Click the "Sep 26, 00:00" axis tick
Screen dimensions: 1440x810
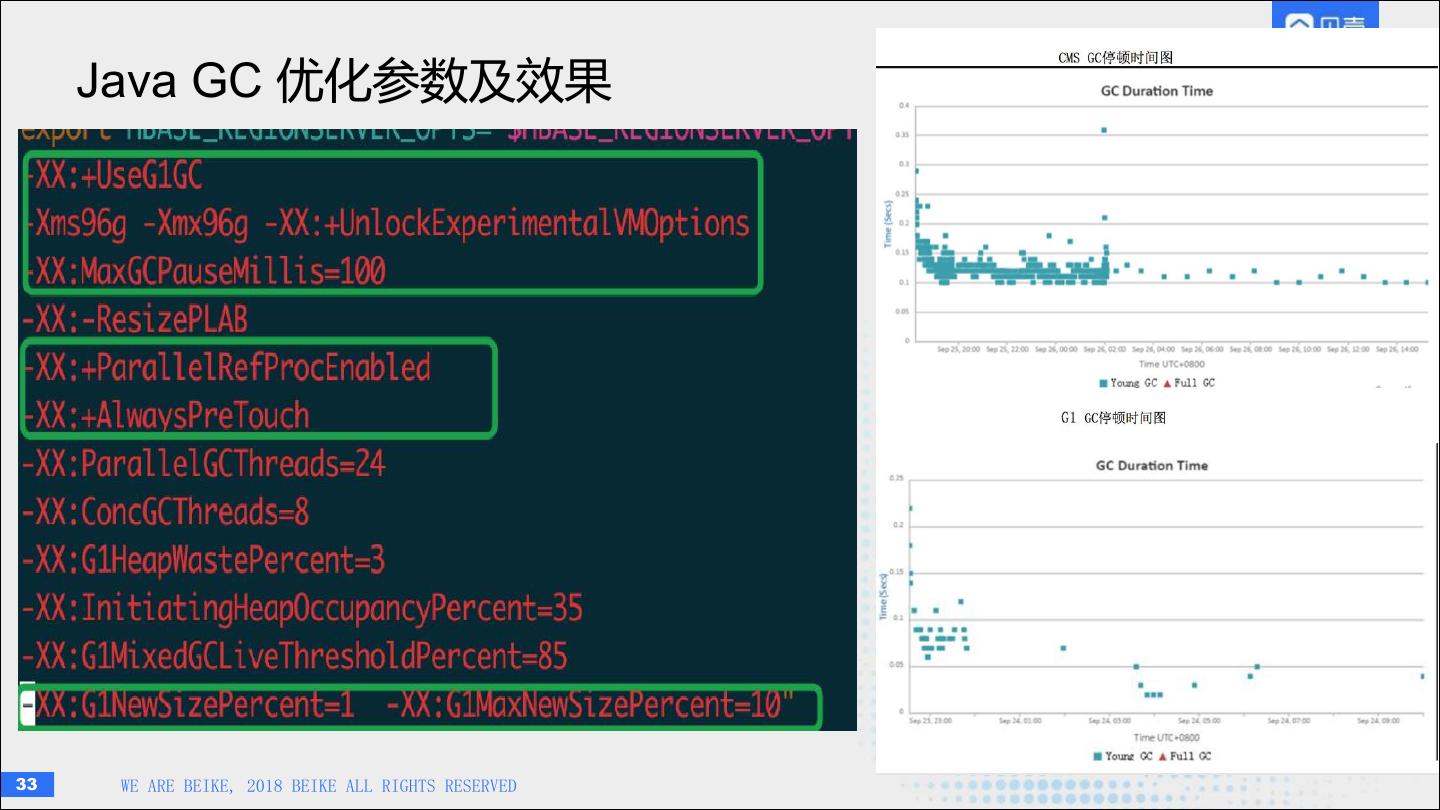1056,350
